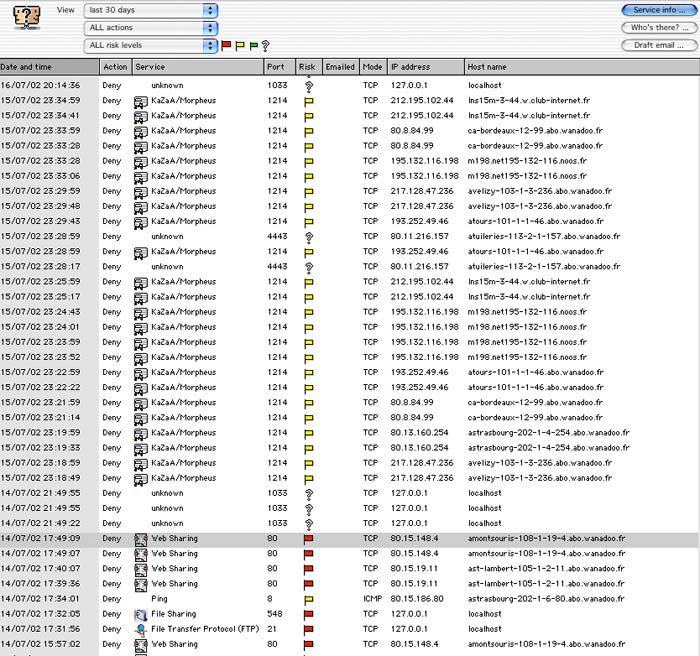Open the 'last 30 days' view dropdown
Viewport: 700px width, 656px height.
[151, 10]
